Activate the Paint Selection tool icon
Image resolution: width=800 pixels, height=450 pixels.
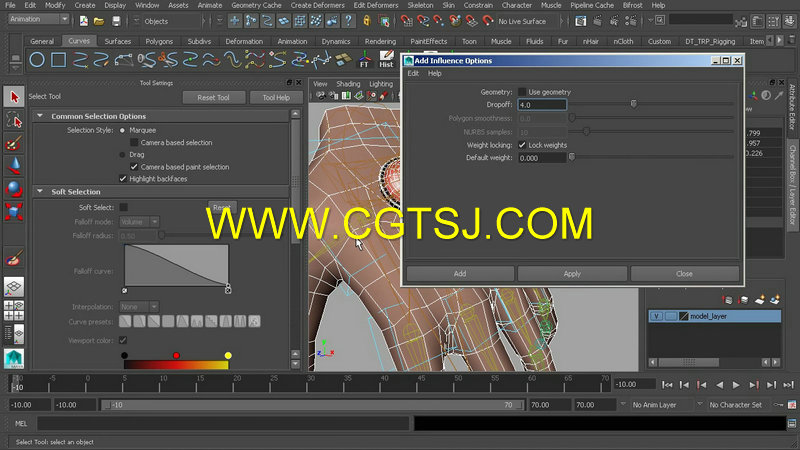coord(14,143)
